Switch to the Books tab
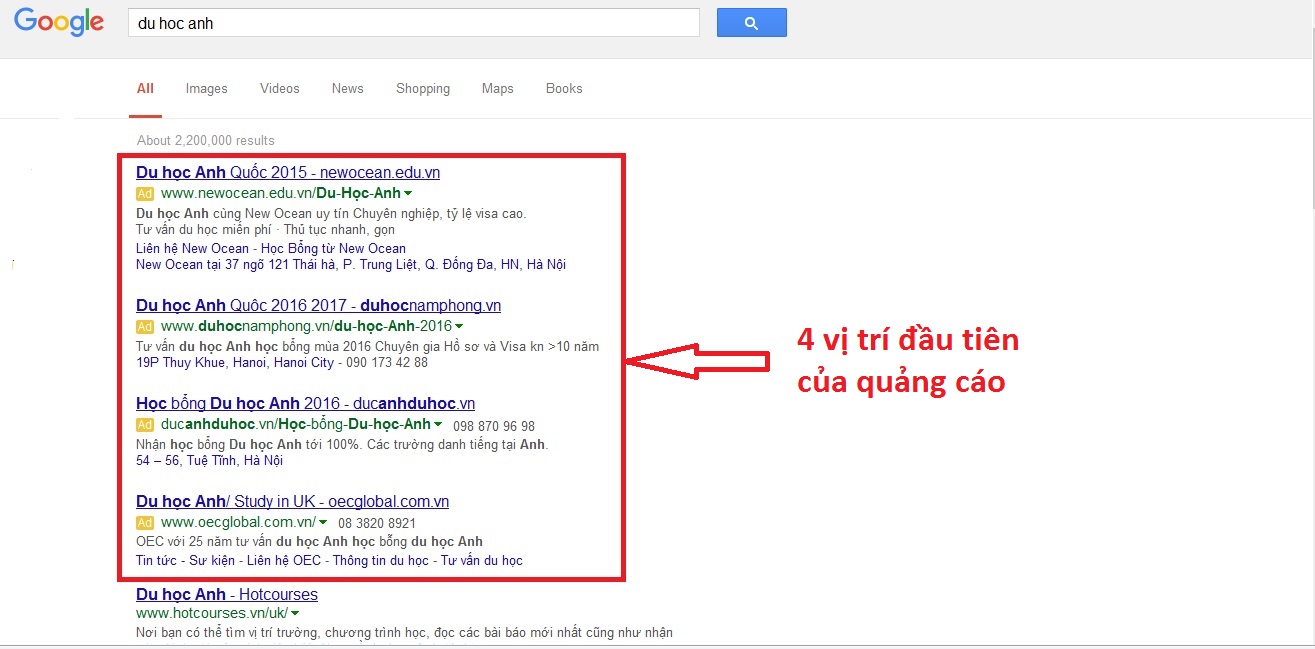This screenshot has height=649, width=1315. [564, 88]
